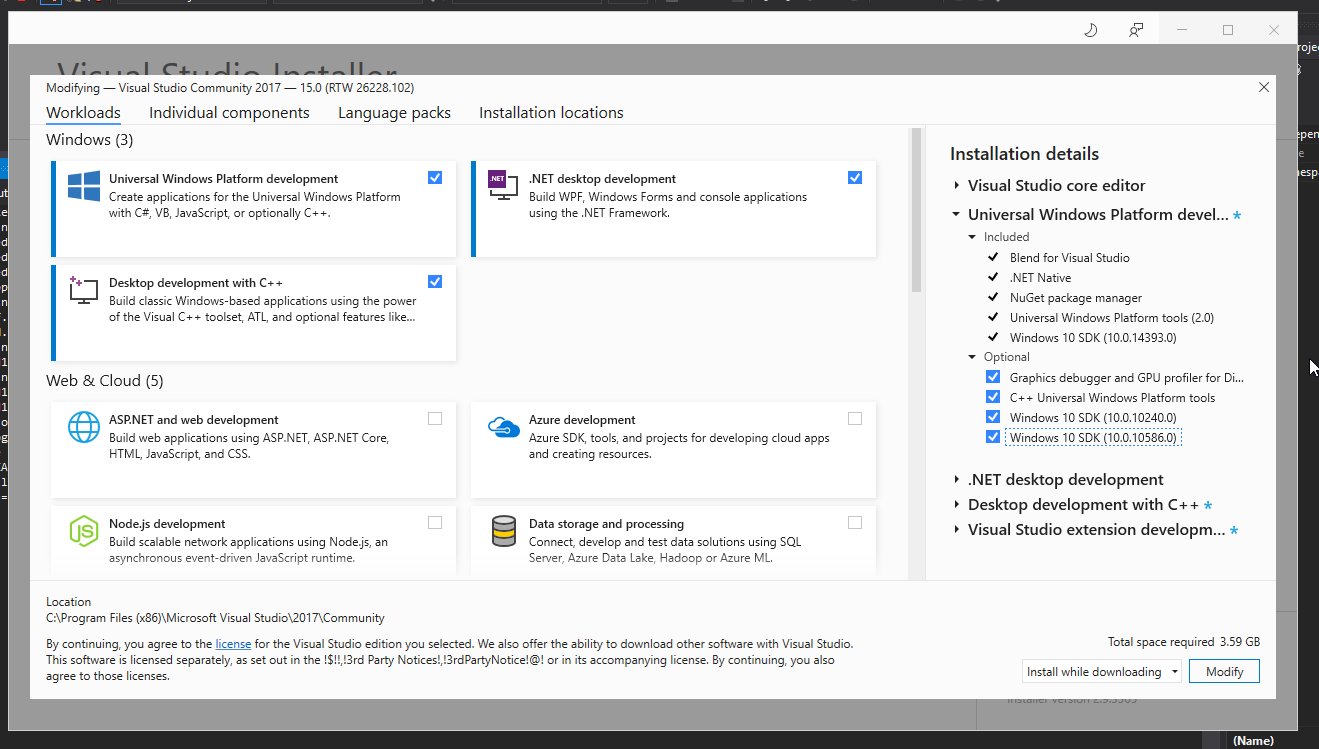Click the .NET desktop development workload icon
1319x749 pixels.
tap(503, 184)
